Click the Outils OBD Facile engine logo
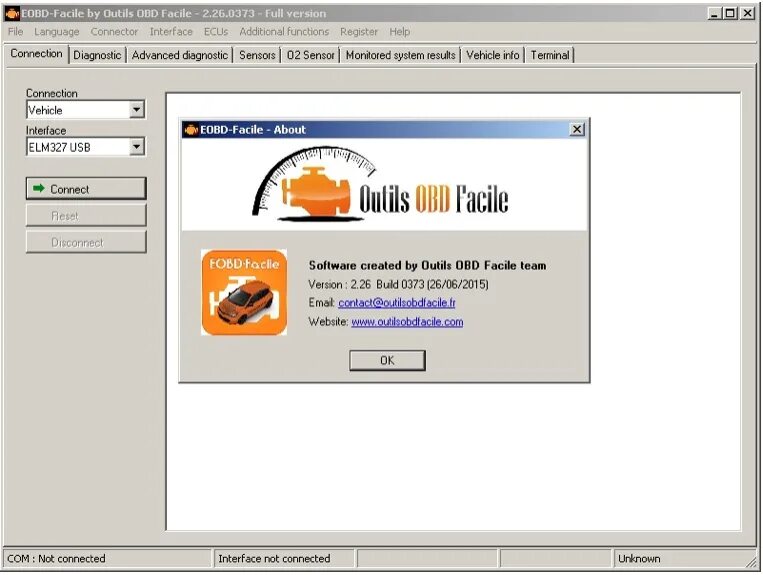Viewport: 763px width, 575px height. click(x=381, y=184)
